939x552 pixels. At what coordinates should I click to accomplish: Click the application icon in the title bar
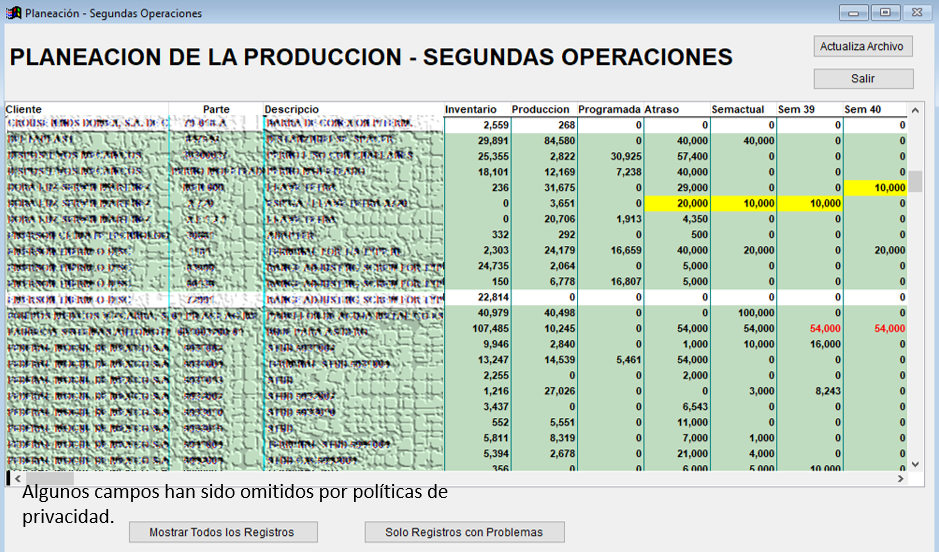tap(13, 13)
